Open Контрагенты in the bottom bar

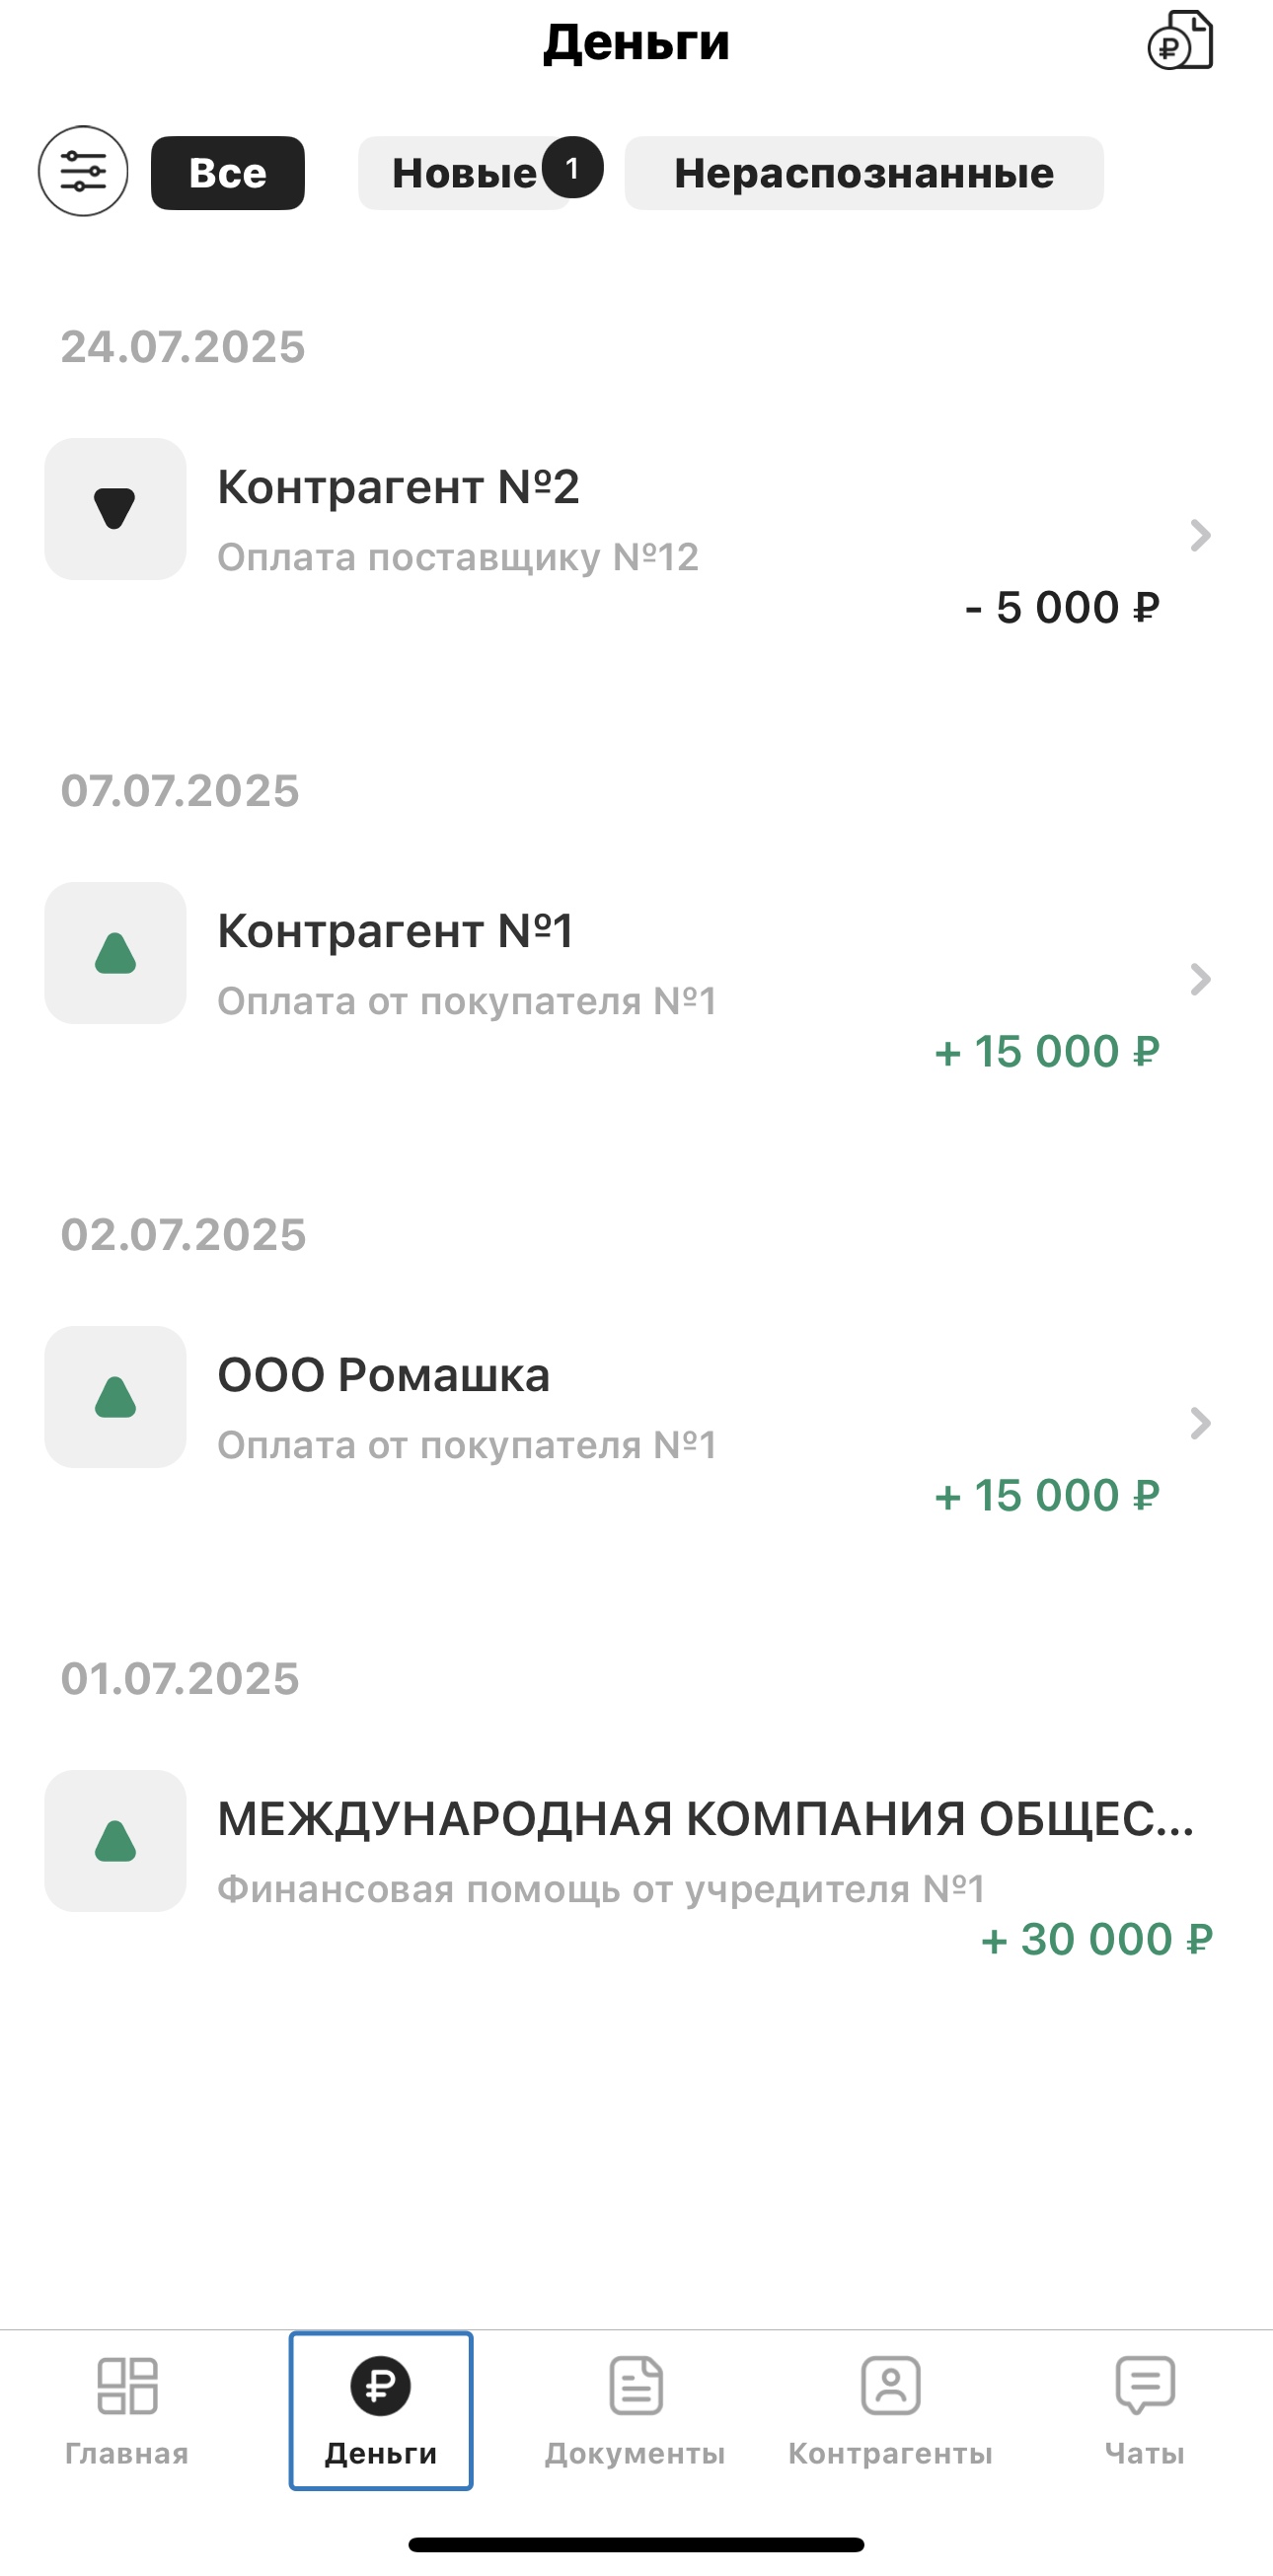click(x=890, y=2410)
